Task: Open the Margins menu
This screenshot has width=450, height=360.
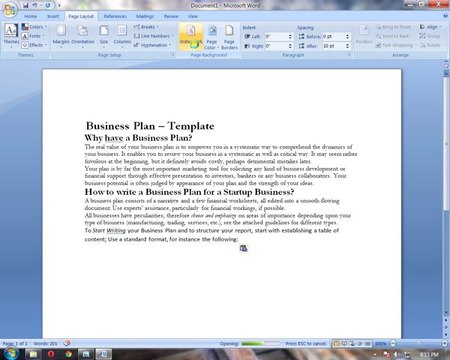Action: (x=61, y=35)
